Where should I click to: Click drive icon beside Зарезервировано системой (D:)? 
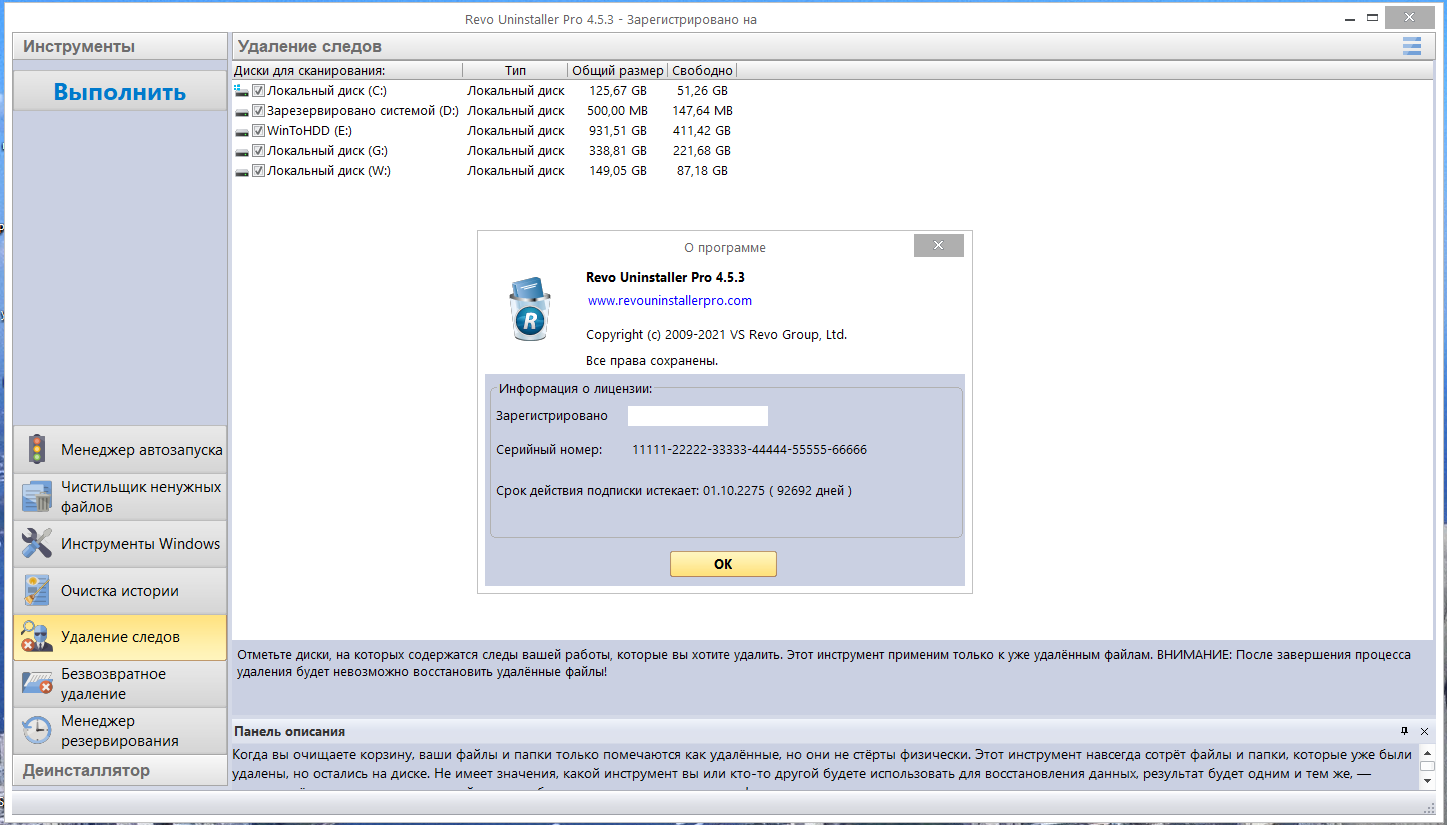[241, 111]
